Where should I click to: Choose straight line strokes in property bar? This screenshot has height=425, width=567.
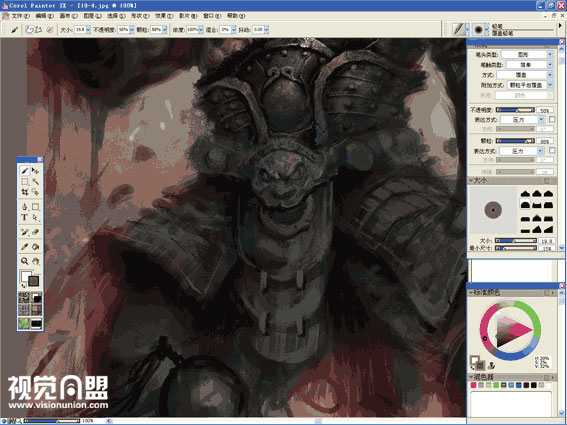point(39,30)
